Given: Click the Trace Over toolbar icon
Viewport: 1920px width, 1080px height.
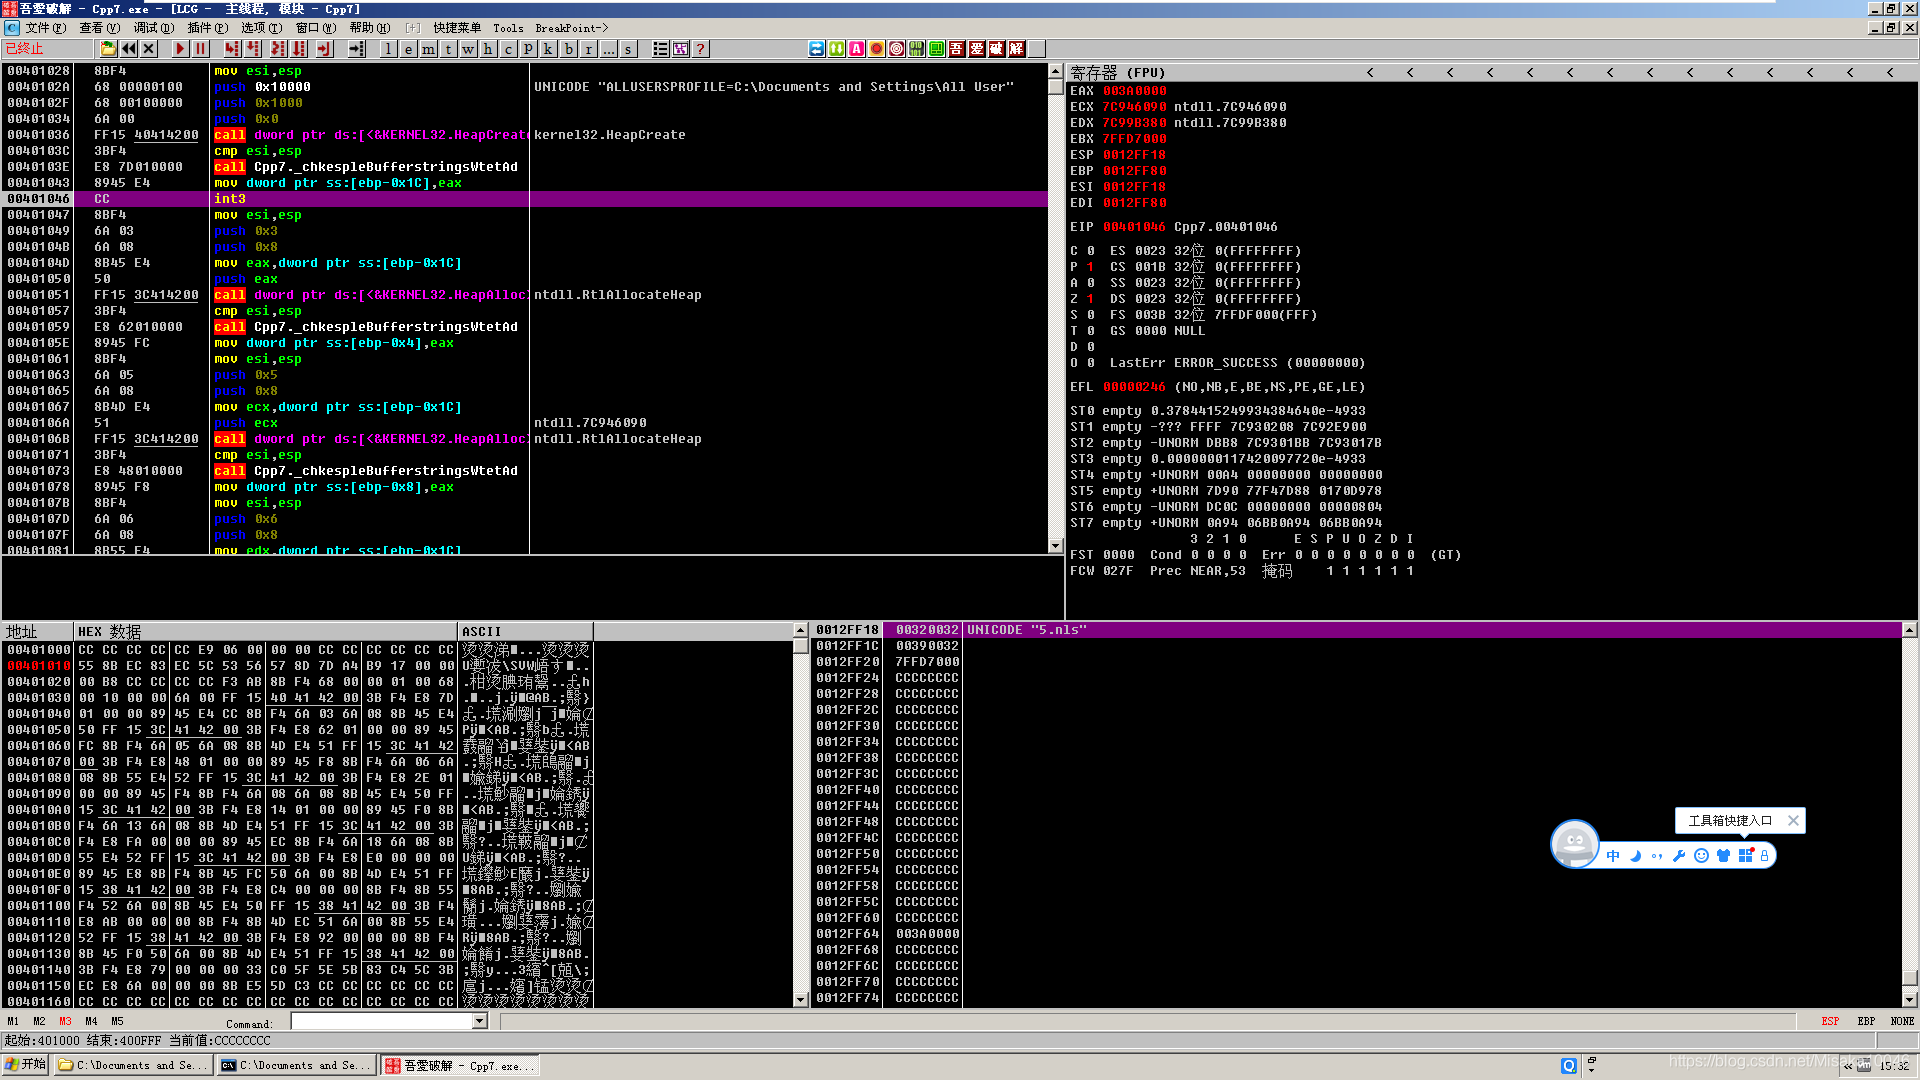Looking at the screenshot, I should (299, 49).
